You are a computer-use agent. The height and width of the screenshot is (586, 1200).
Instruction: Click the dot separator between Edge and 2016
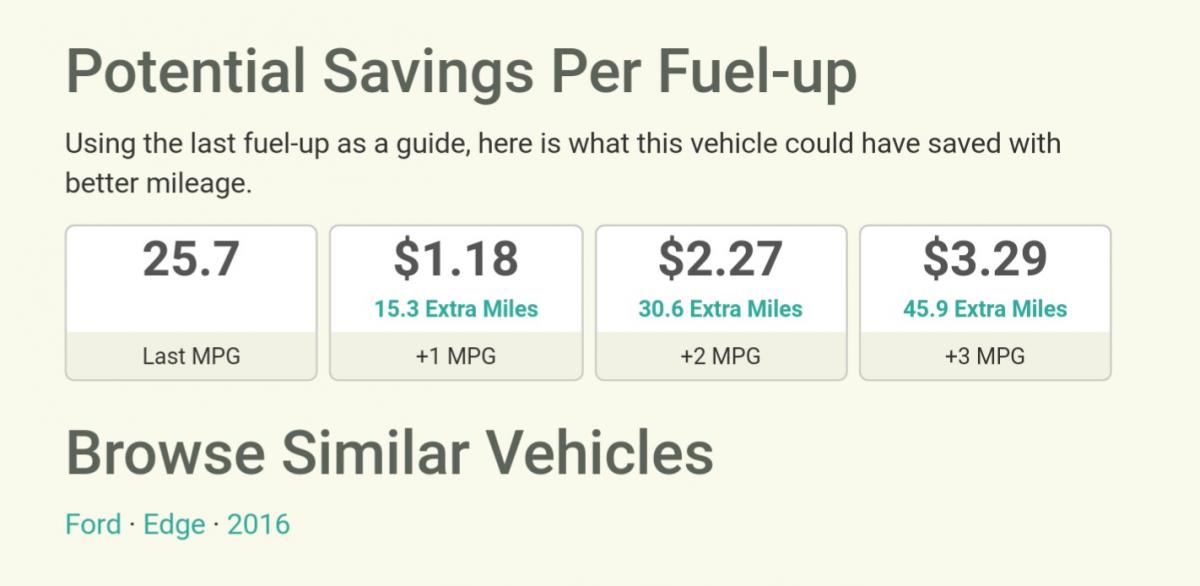(x=216, y=525)
